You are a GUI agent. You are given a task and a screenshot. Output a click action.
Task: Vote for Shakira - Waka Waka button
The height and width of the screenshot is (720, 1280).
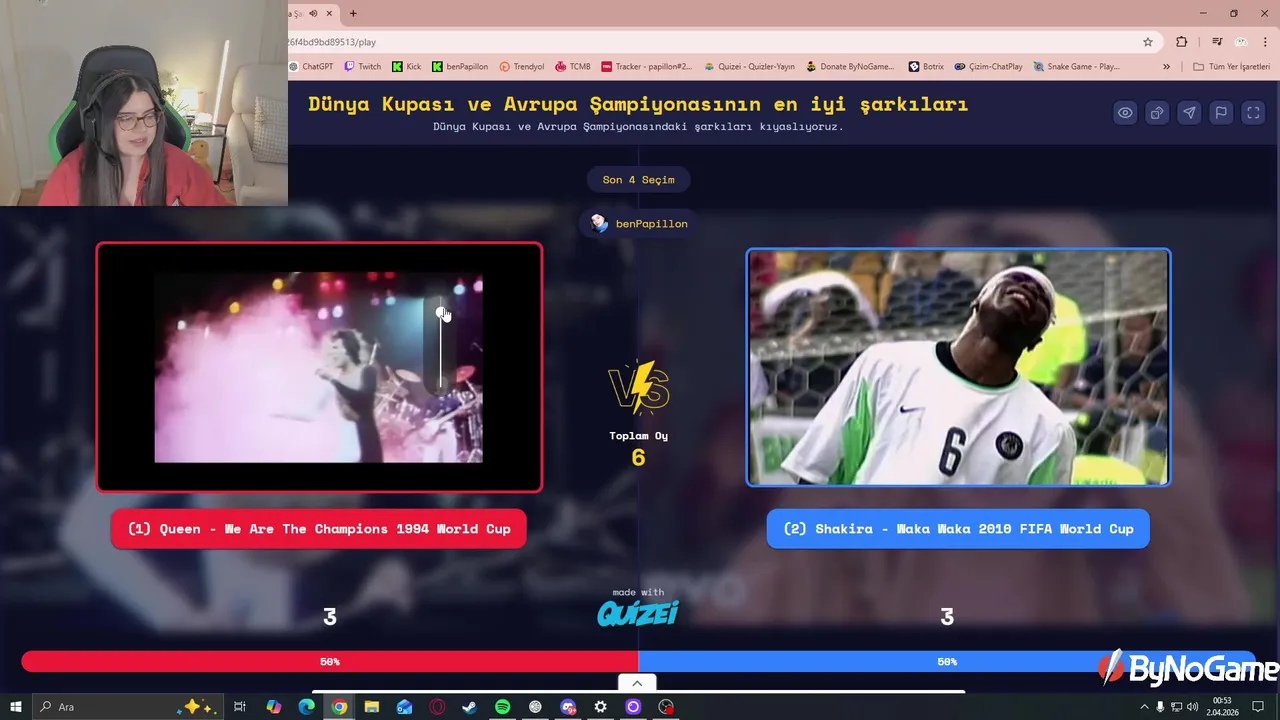tap(958, 529)
